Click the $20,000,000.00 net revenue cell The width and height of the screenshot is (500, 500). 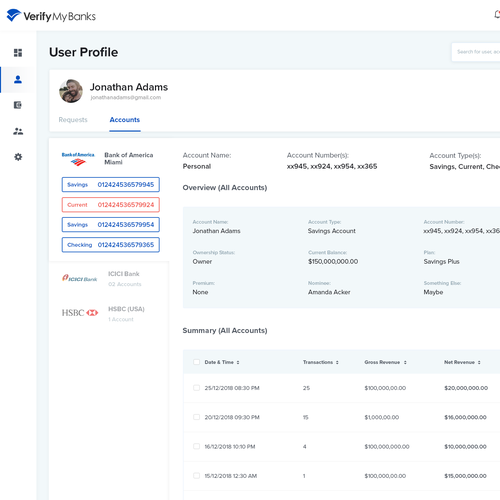[x=466, y=388]
